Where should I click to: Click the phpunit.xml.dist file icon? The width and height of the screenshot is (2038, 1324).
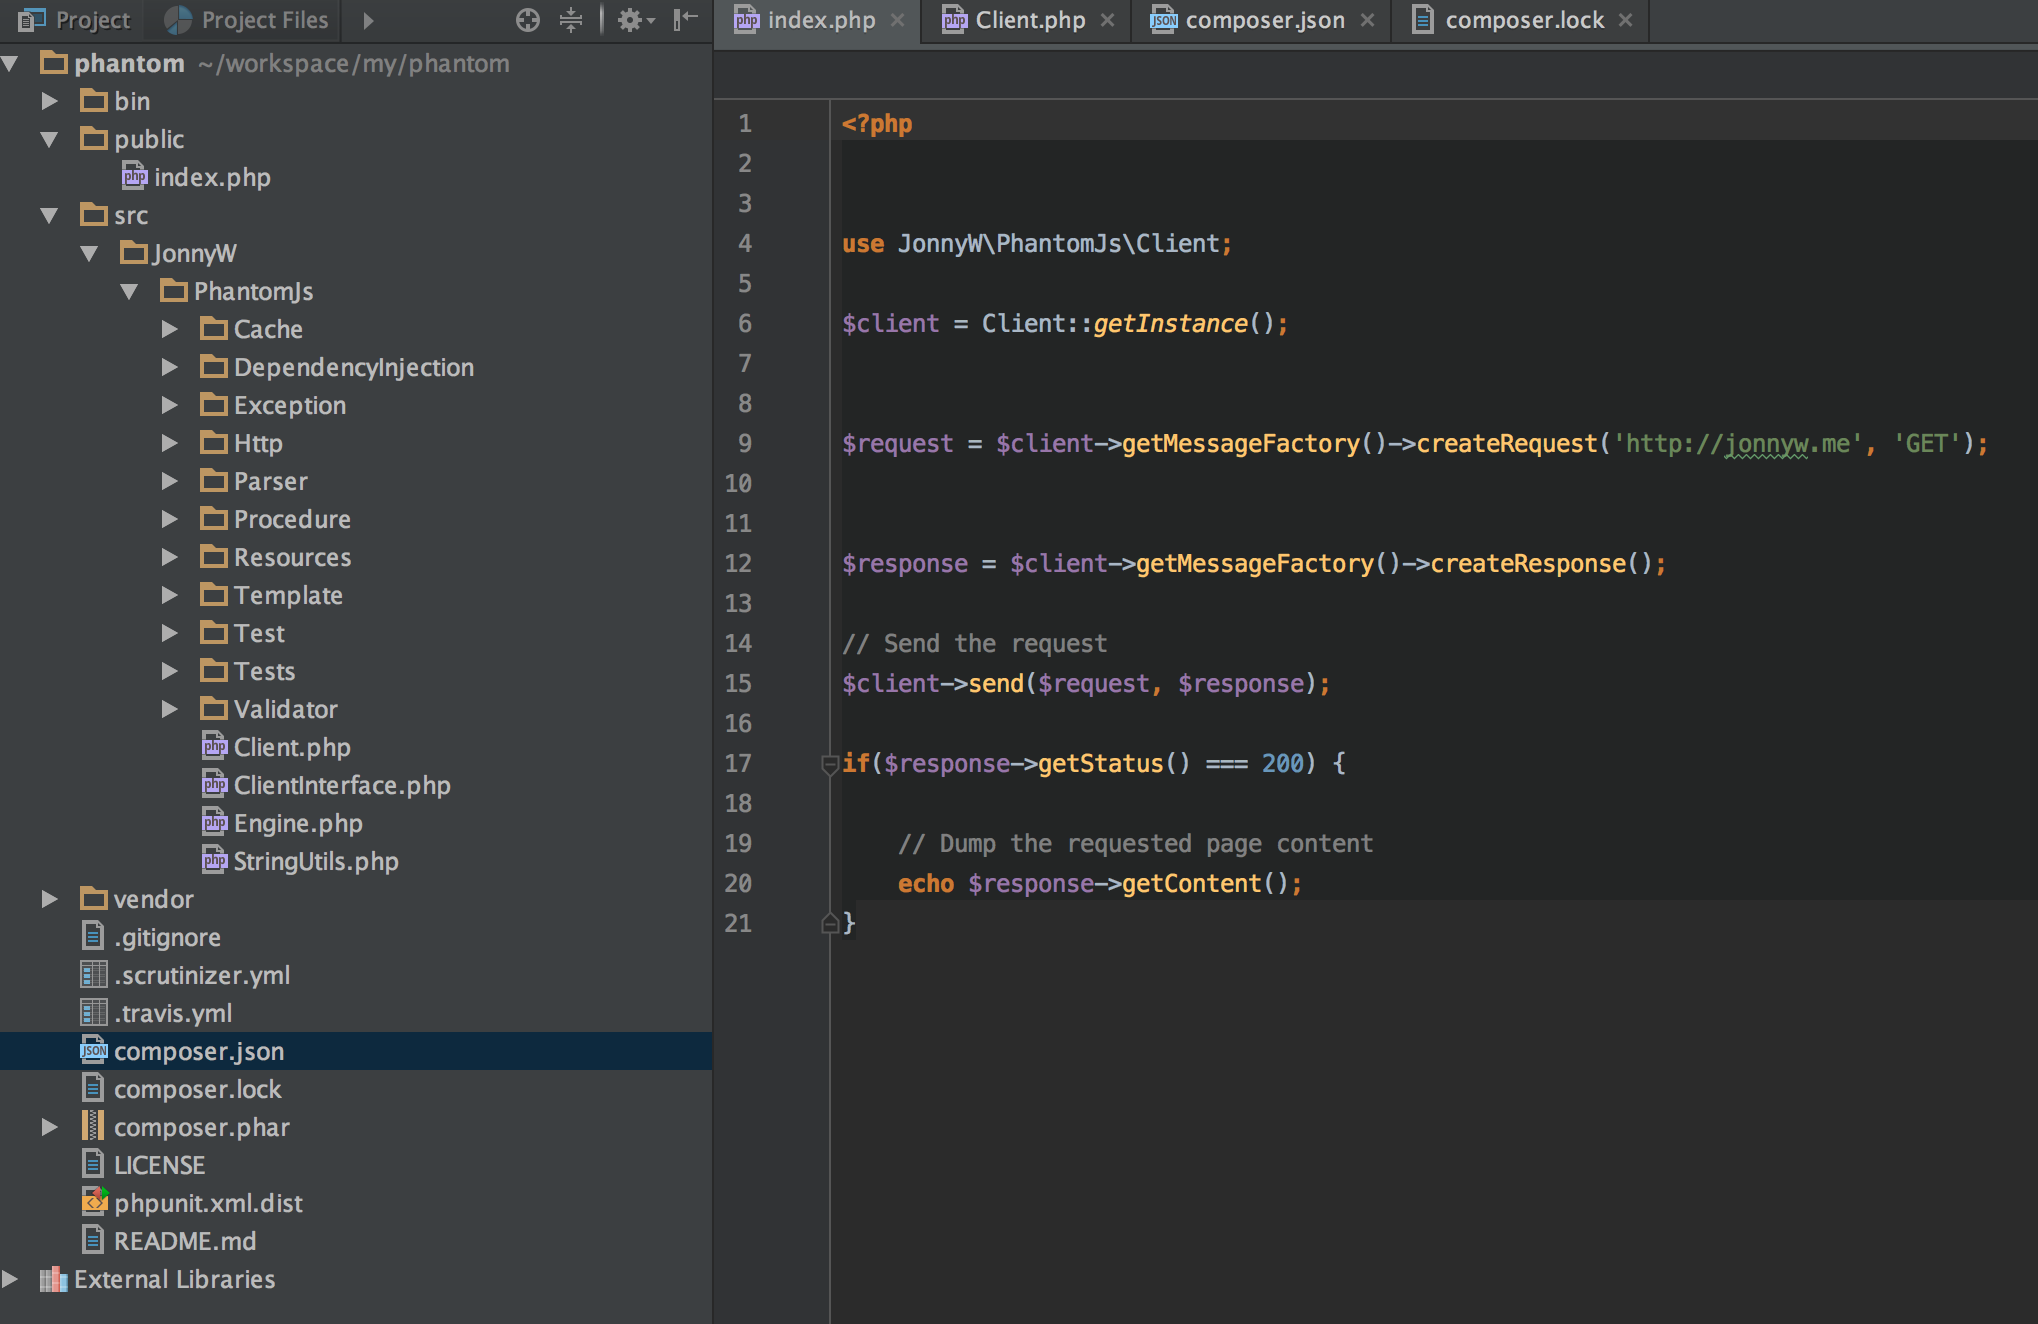pos(94,1201)
